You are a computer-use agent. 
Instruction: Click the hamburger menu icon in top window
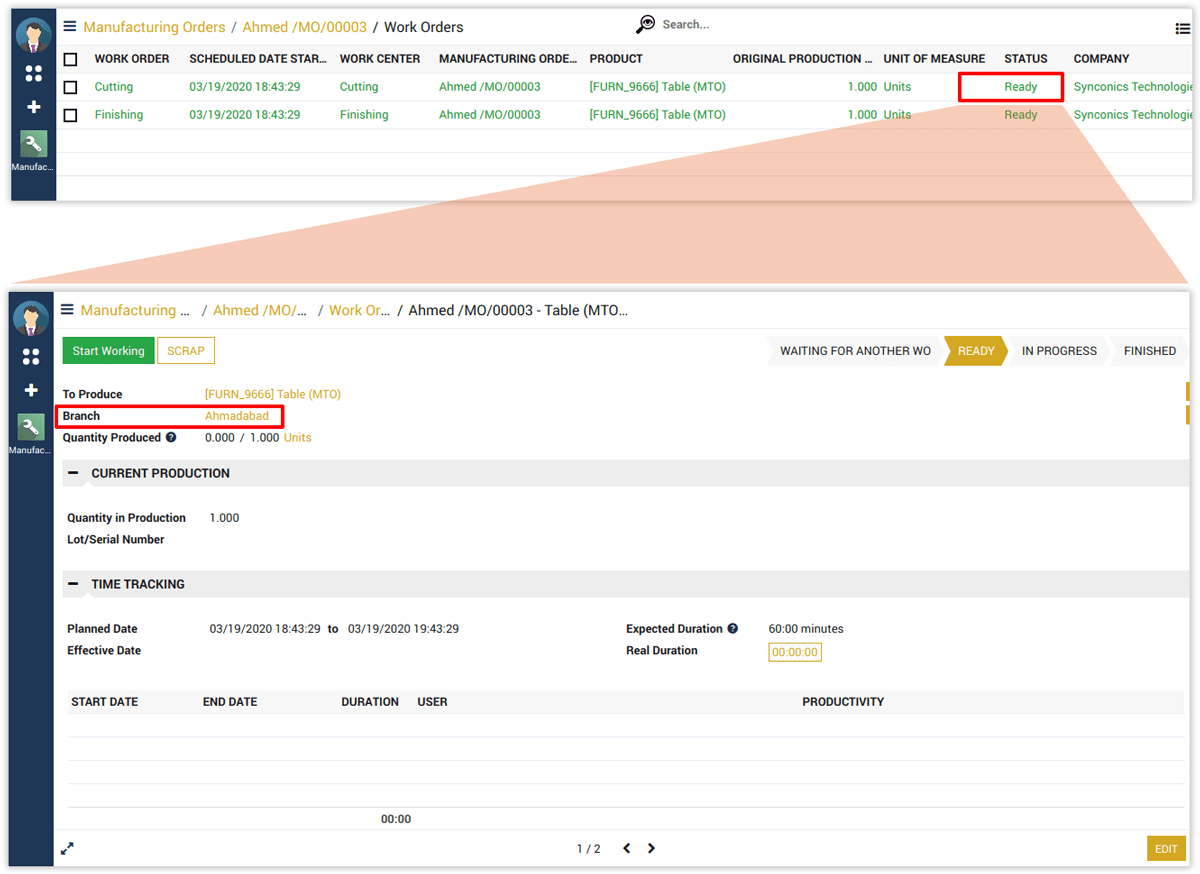click(x=69, y=27)
